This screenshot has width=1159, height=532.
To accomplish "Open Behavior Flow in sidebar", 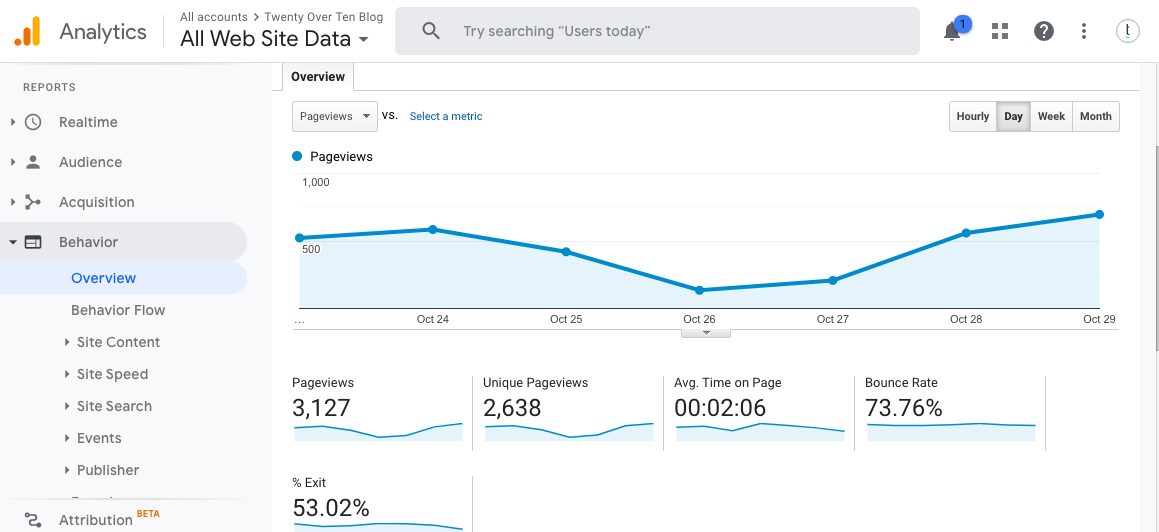I will (118, 310).
